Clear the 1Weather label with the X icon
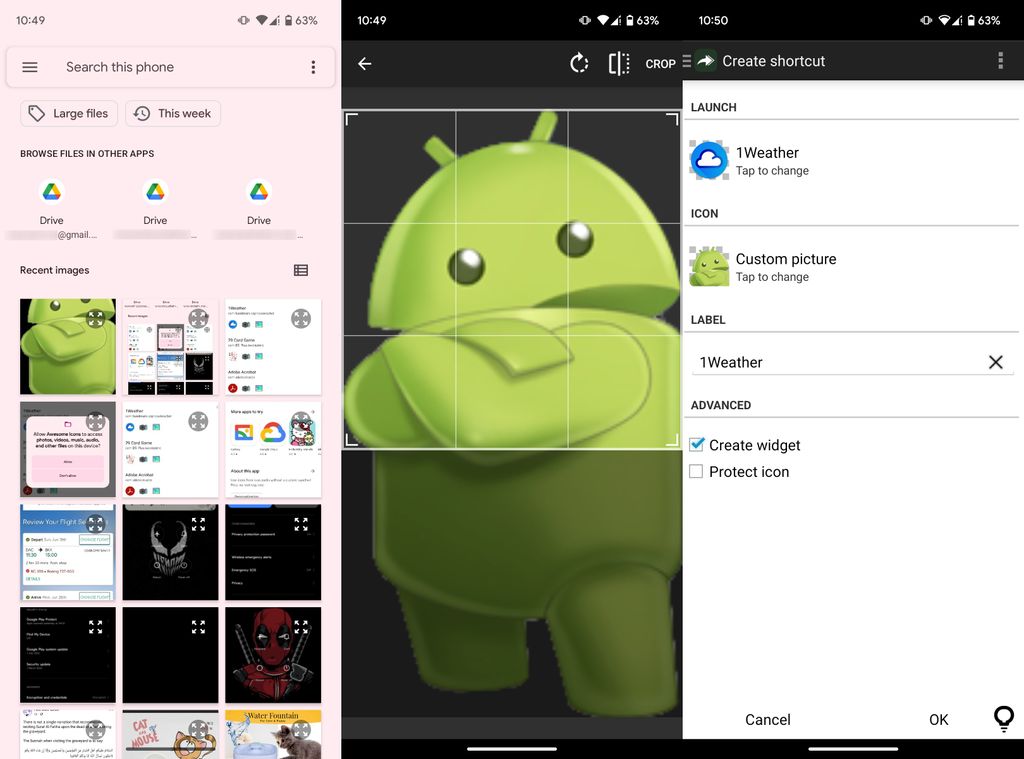 coord(995,362)
